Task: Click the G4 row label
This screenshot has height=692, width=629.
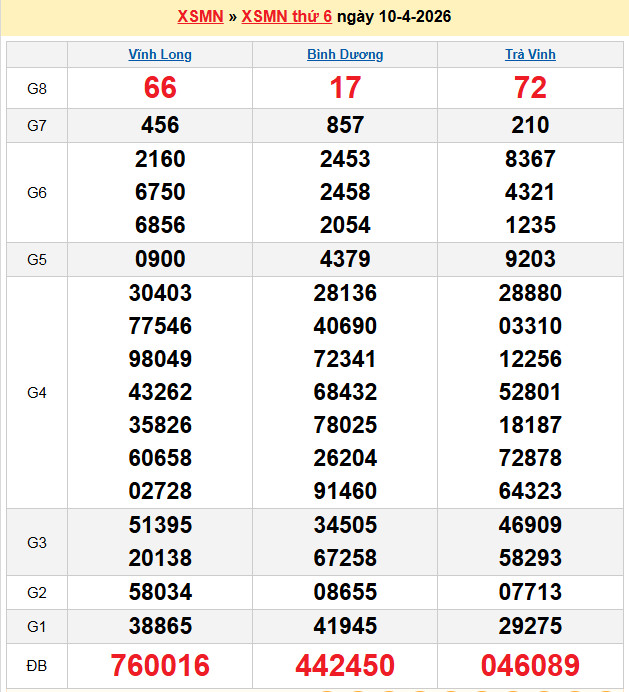Action: (x=37, y=393)
